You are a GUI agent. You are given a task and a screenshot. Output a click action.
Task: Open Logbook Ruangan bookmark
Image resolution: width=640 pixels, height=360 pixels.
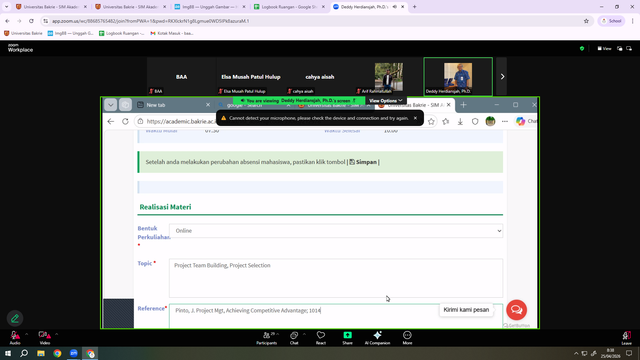tap(121, 33)
